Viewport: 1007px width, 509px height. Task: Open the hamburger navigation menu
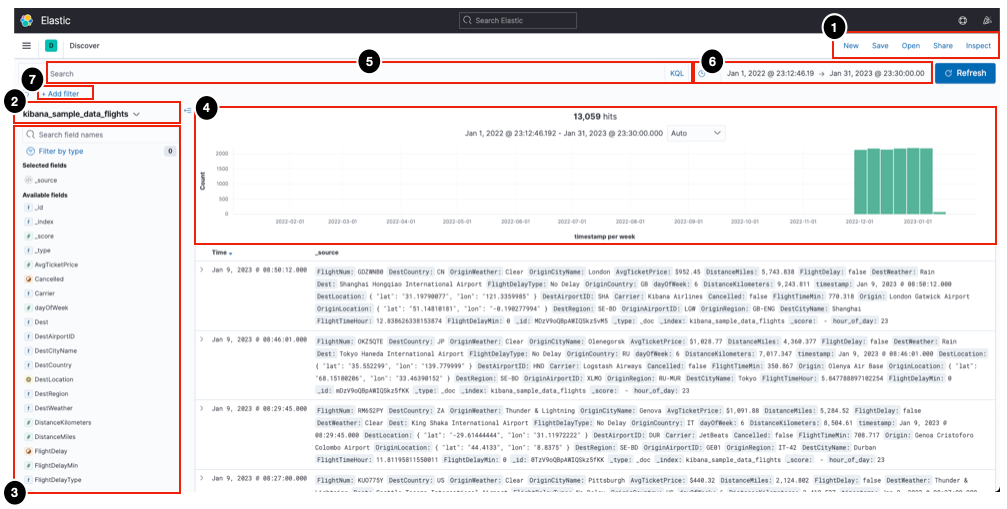point(26,46)
